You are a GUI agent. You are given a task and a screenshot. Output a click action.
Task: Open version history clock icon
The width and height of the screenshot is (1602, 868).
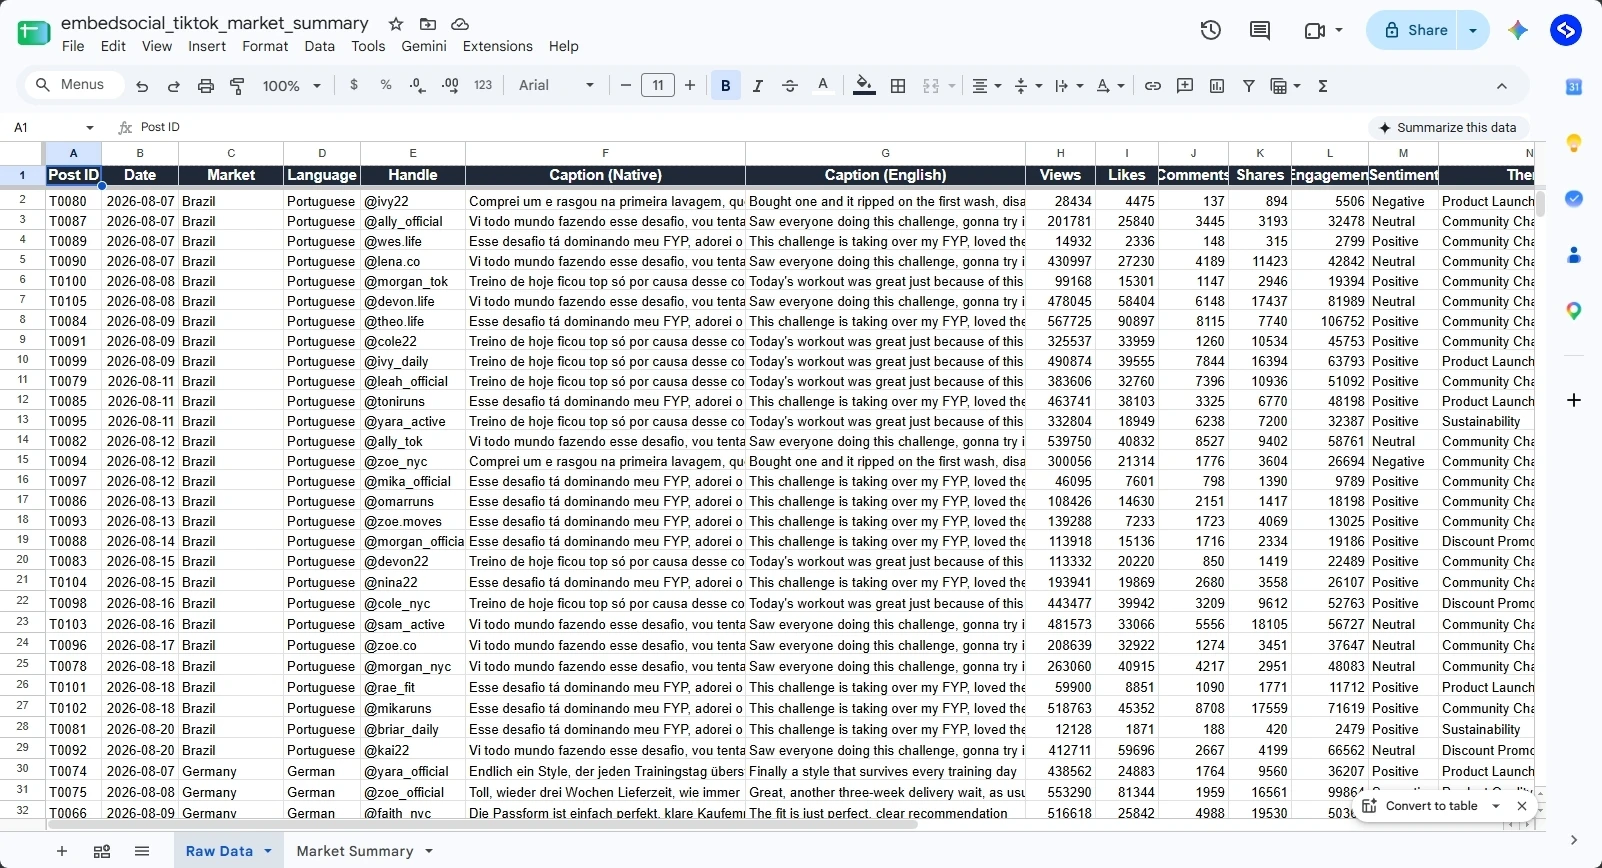coord(1211,30)
